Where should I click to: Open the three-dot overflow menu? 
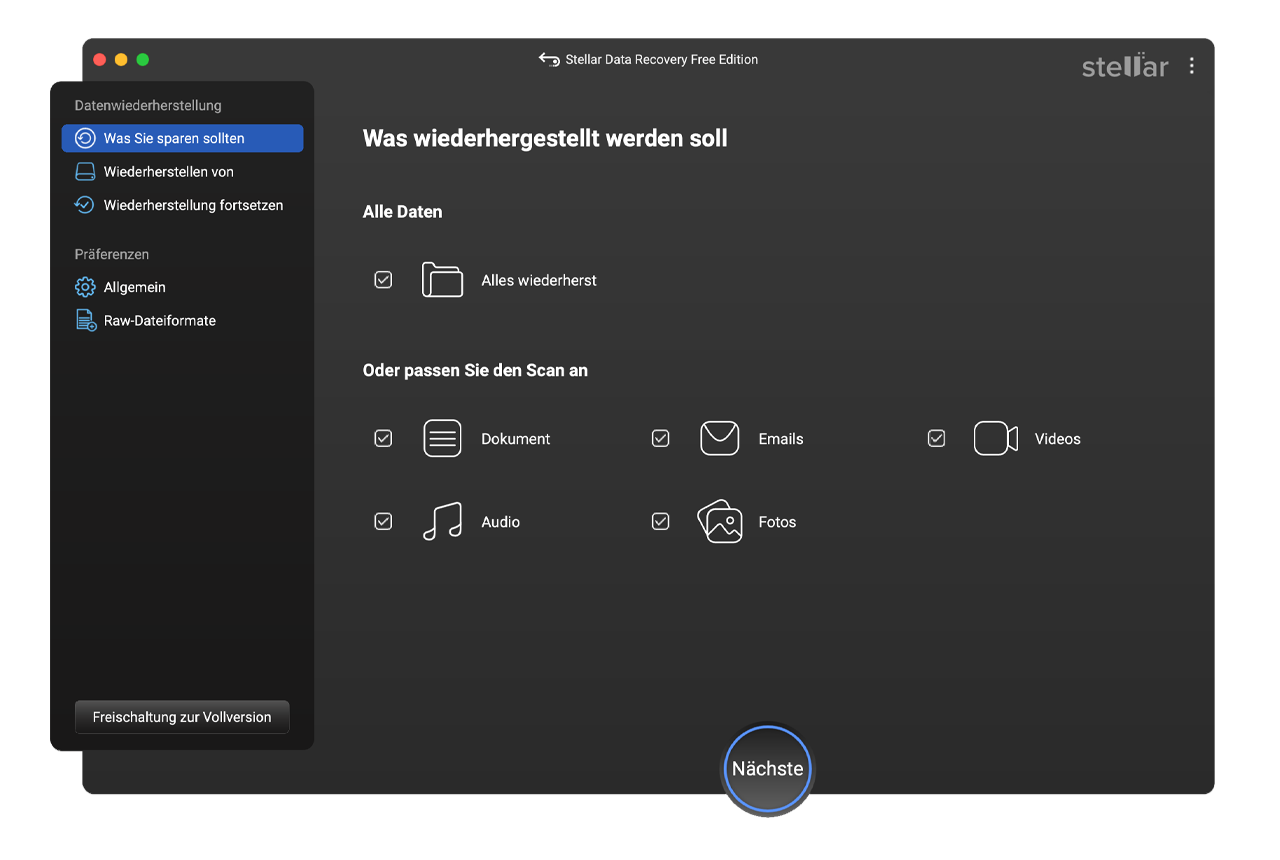1191,66
